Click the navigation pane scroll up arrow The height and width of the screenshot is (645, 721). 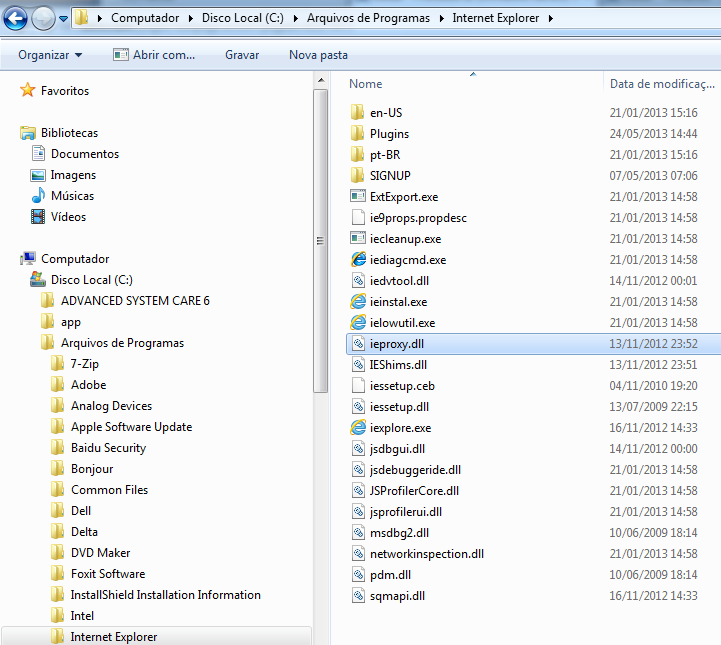[321, 80]
